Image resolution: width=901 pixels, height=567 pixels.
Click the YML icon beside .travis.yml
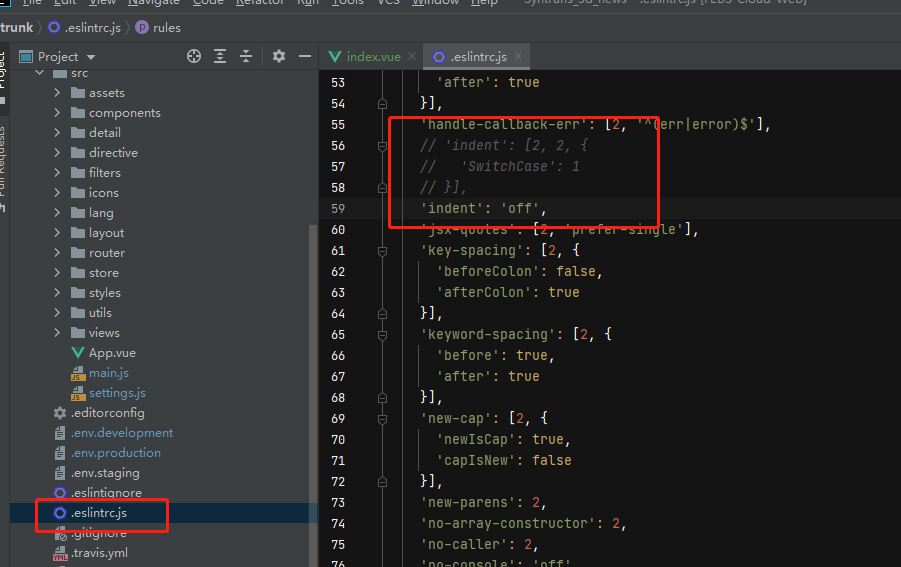coord(60,554)
